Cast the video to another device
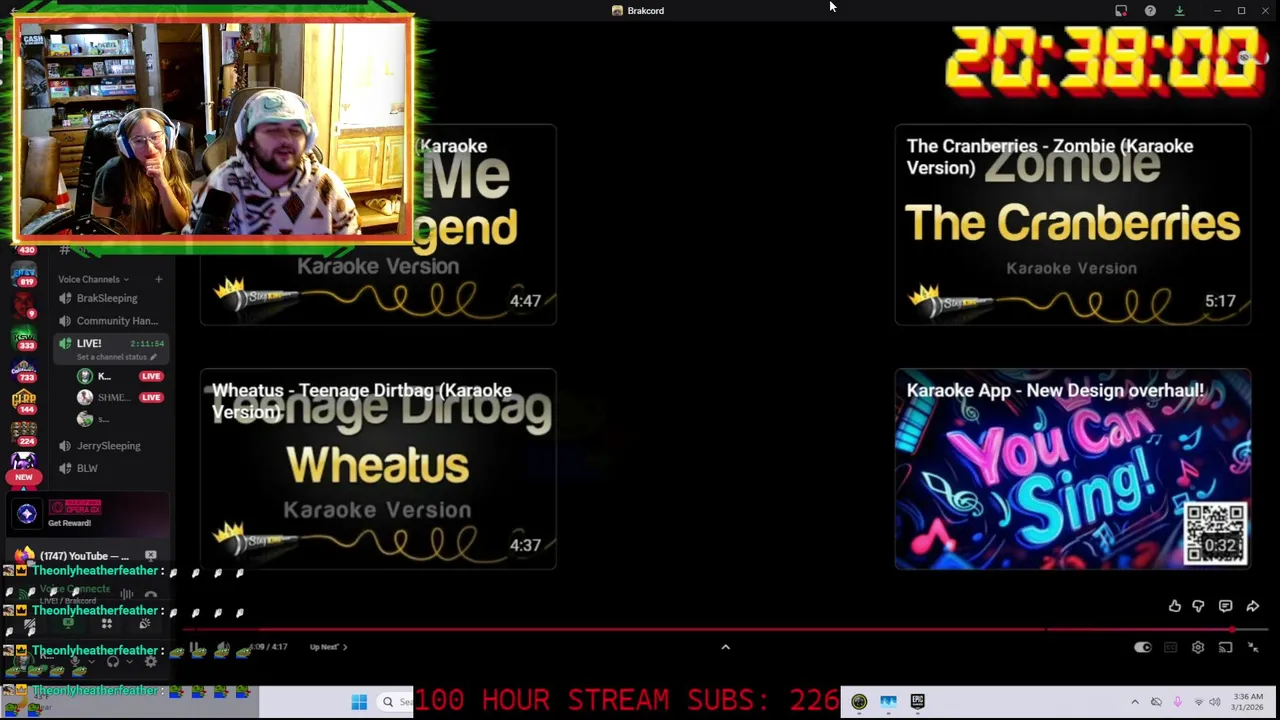This screenshot has width=1280, height=720. [x=1225, y=647]
